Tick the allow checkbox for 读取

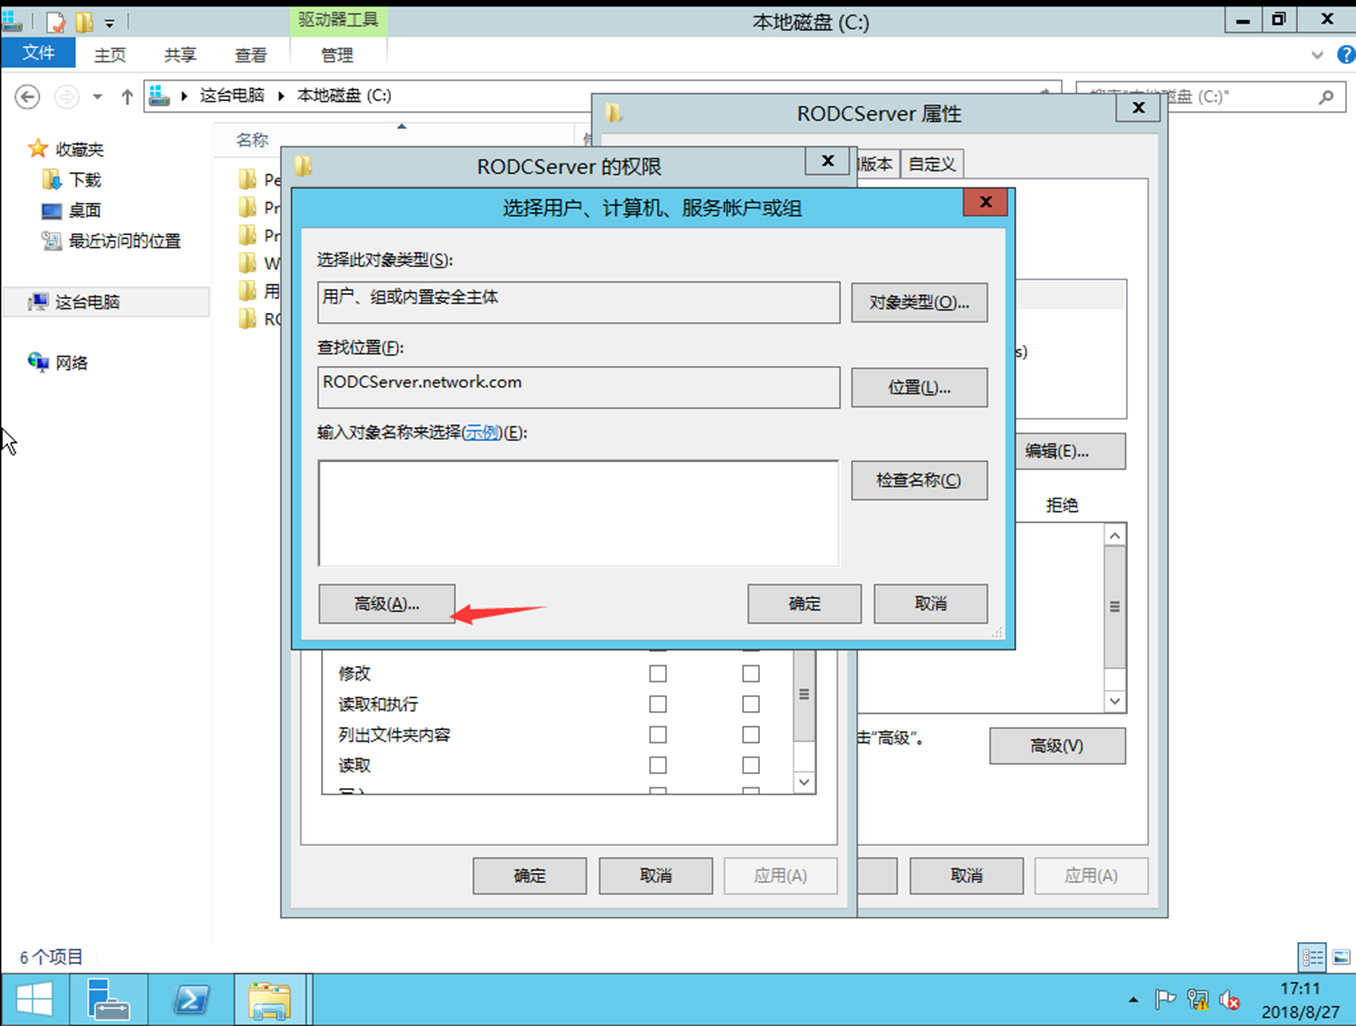658,765
